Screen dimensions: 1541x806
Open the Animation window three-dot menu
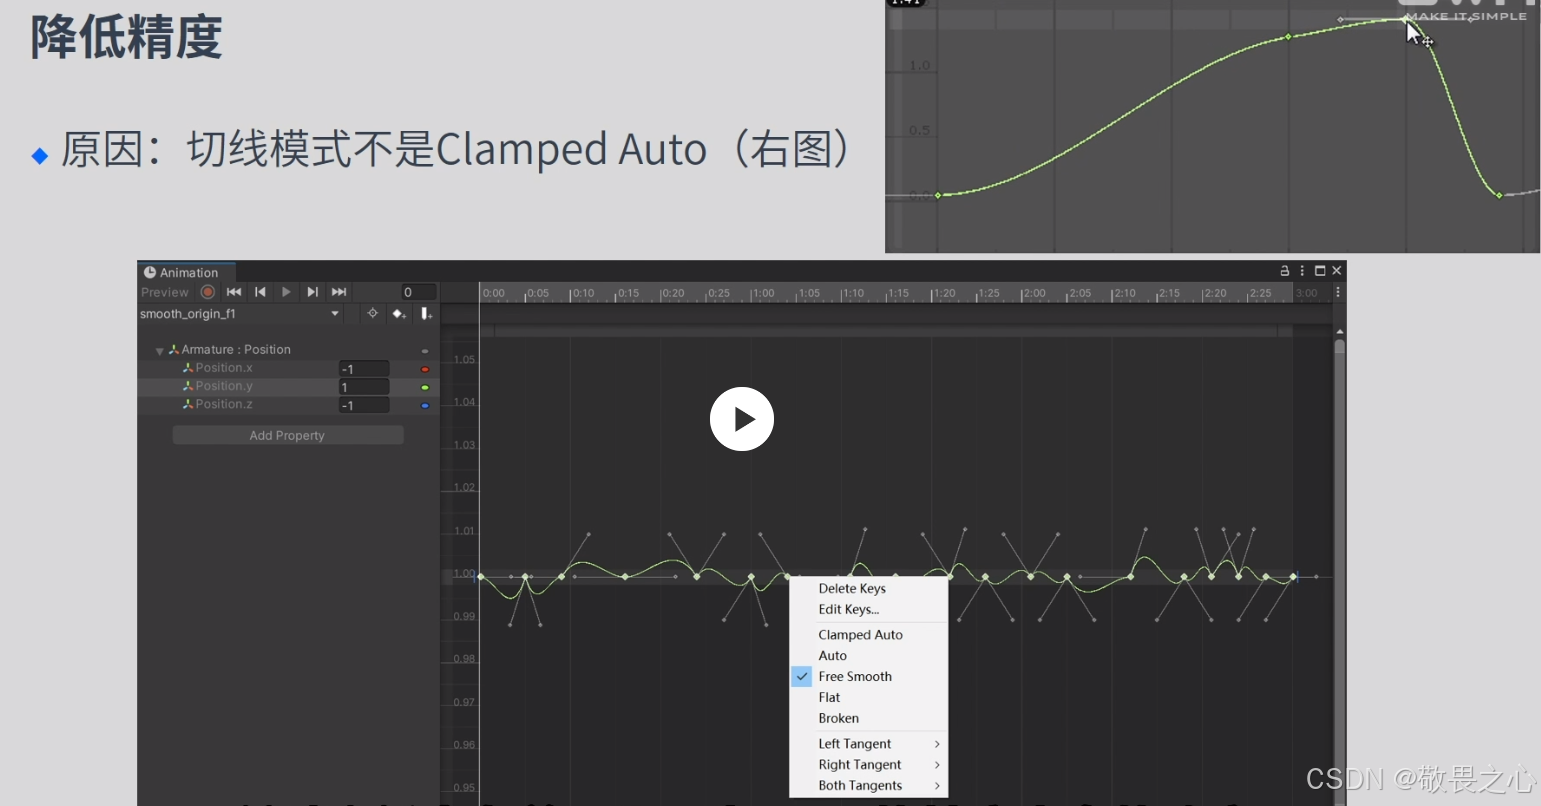(x=1302, y=271)
